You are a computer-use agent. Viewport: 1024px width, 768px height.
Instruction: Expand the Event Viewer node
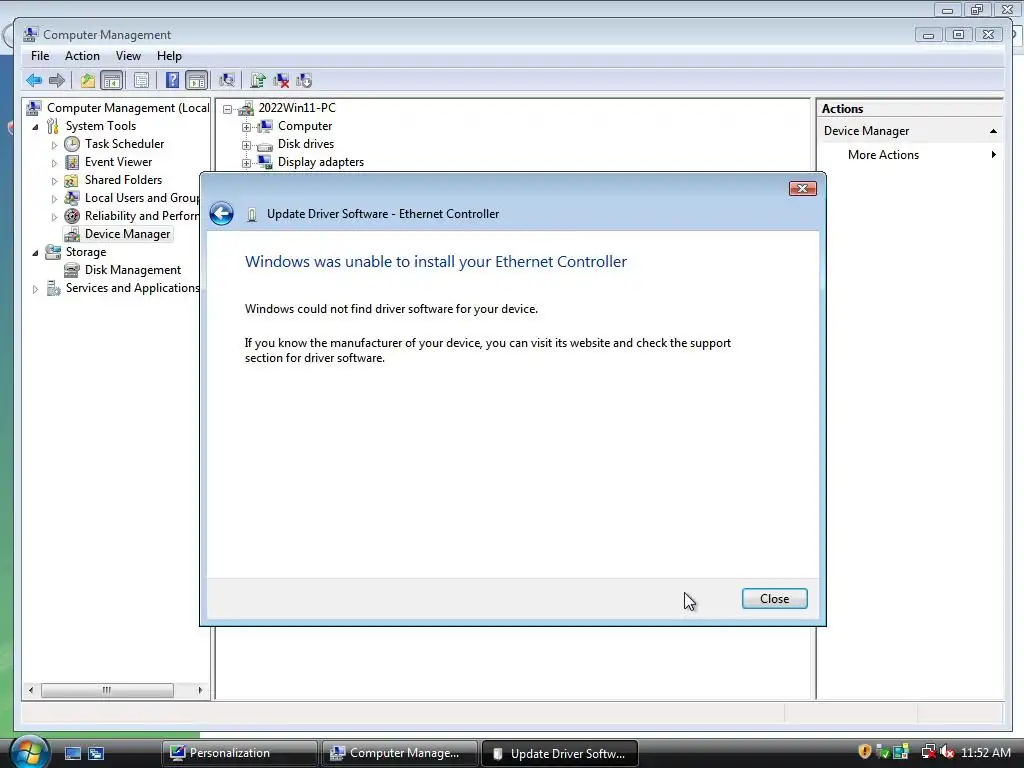click(x=54, y=163)
